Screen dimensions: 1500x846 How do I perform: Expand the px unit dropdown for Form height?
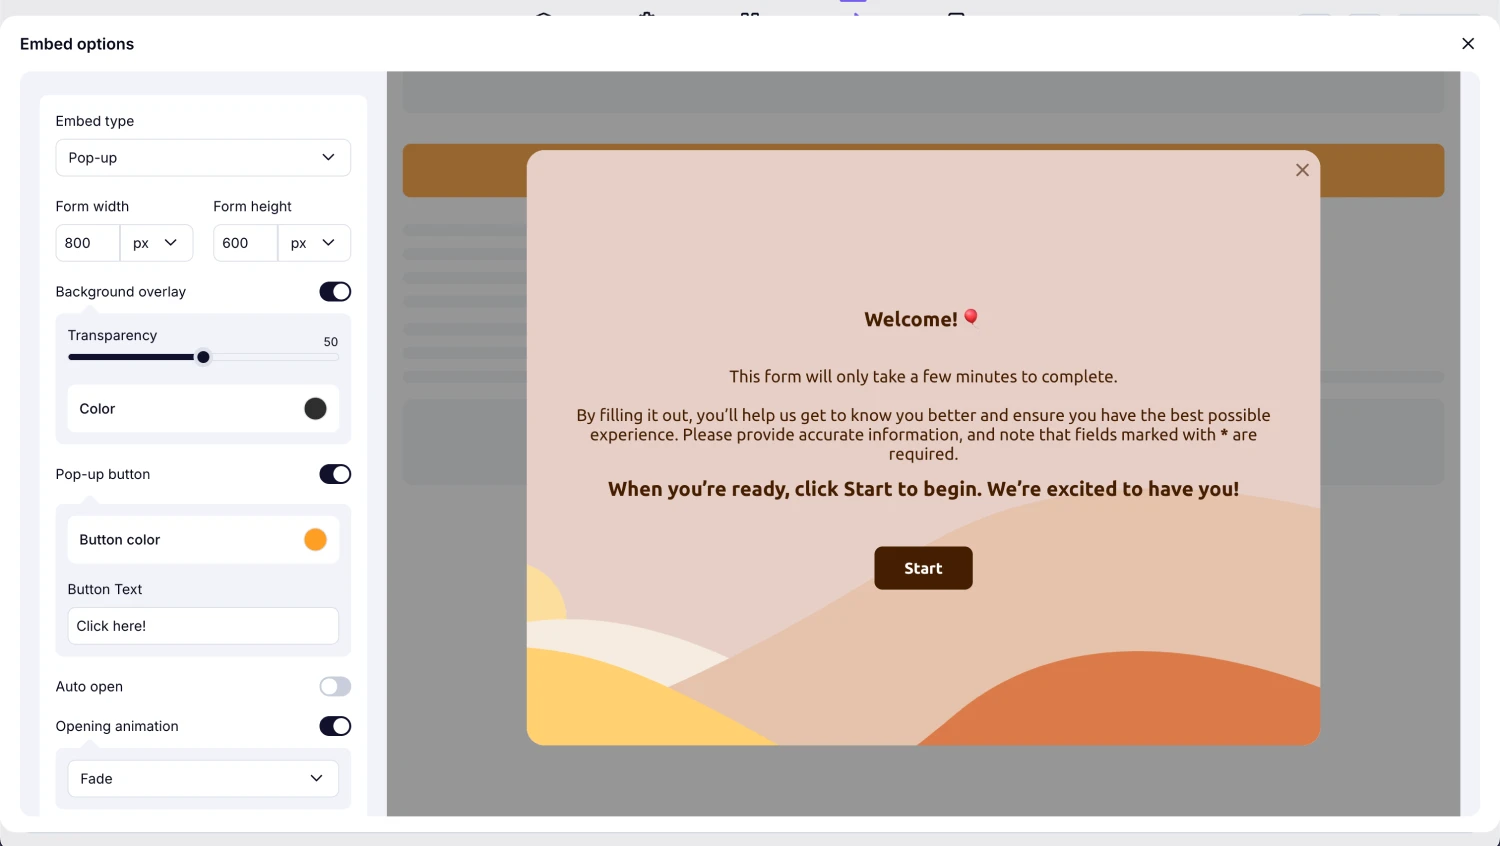coord(314,242)
